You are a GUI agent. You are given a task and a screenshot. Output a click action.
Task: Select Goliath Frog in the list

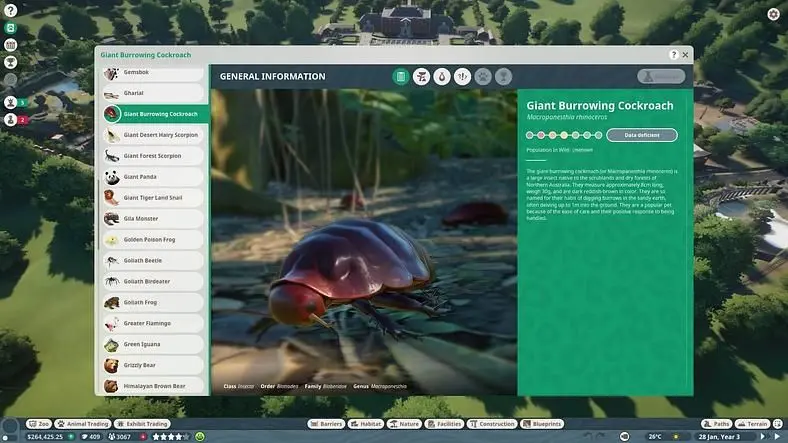pos(154,302)
